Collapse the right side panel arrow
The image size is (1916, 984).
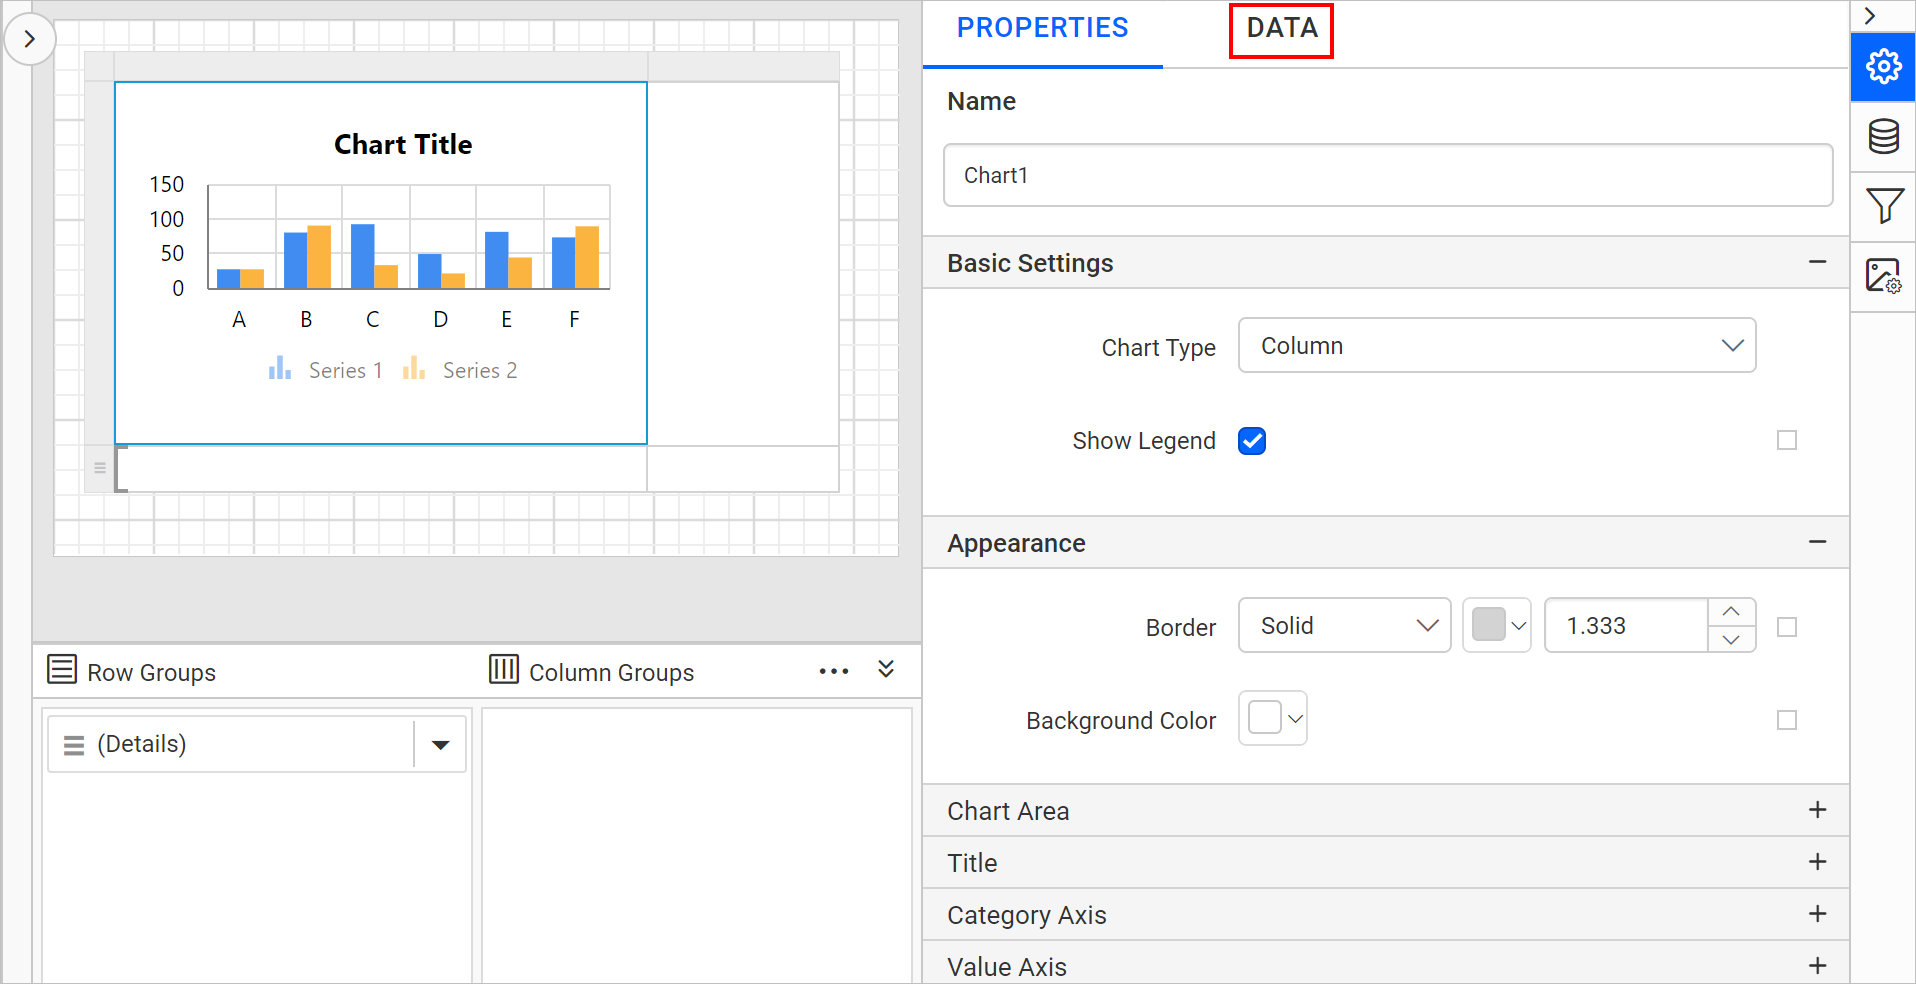coord(1870,16)
